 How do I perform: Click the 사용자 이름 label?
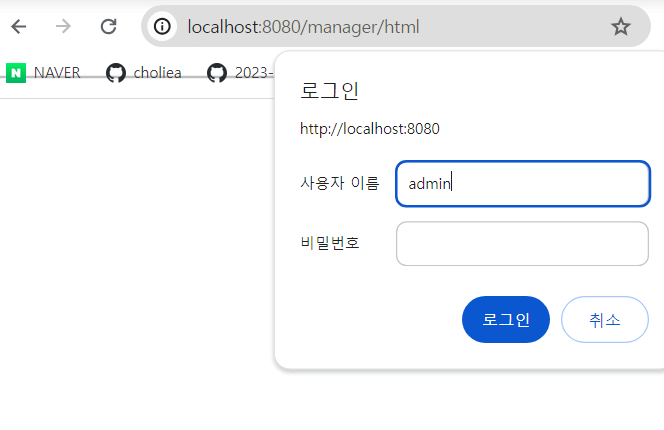pos(340,183)
